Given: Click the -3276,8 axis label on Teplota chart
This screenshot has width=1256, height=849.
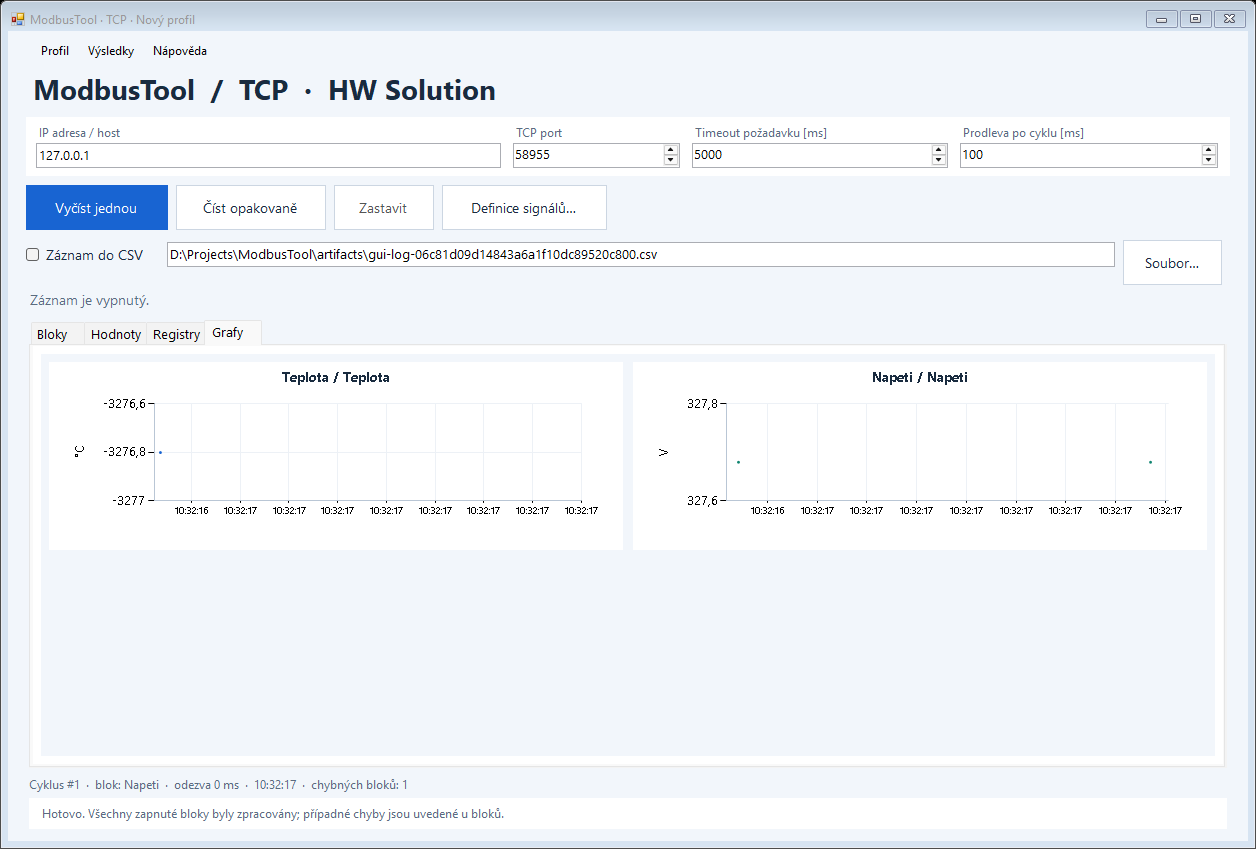Looking at the screenshot, I should 124,452.
